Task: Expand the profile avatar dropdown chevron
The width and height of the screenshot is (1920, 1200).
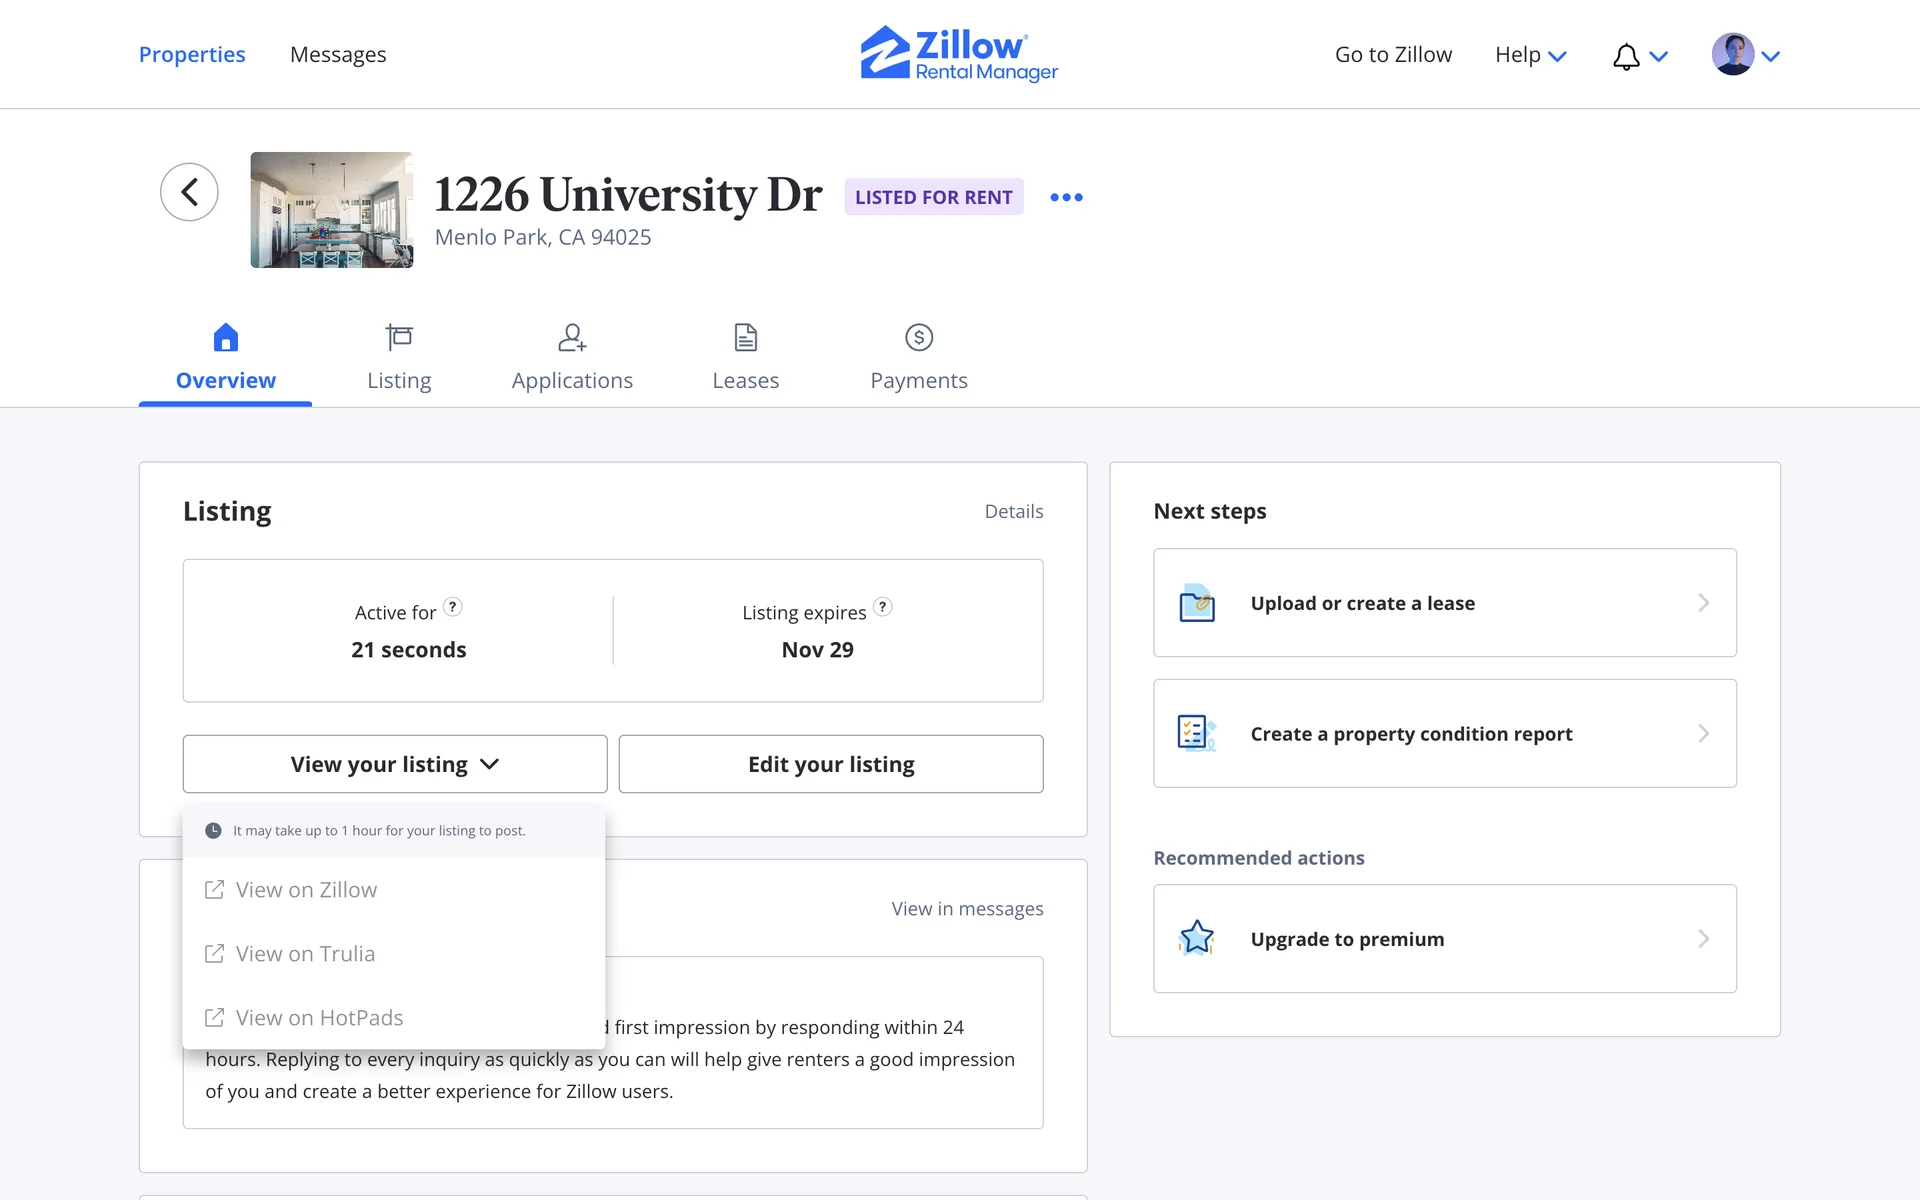Action: click(x=1771, y=56)
